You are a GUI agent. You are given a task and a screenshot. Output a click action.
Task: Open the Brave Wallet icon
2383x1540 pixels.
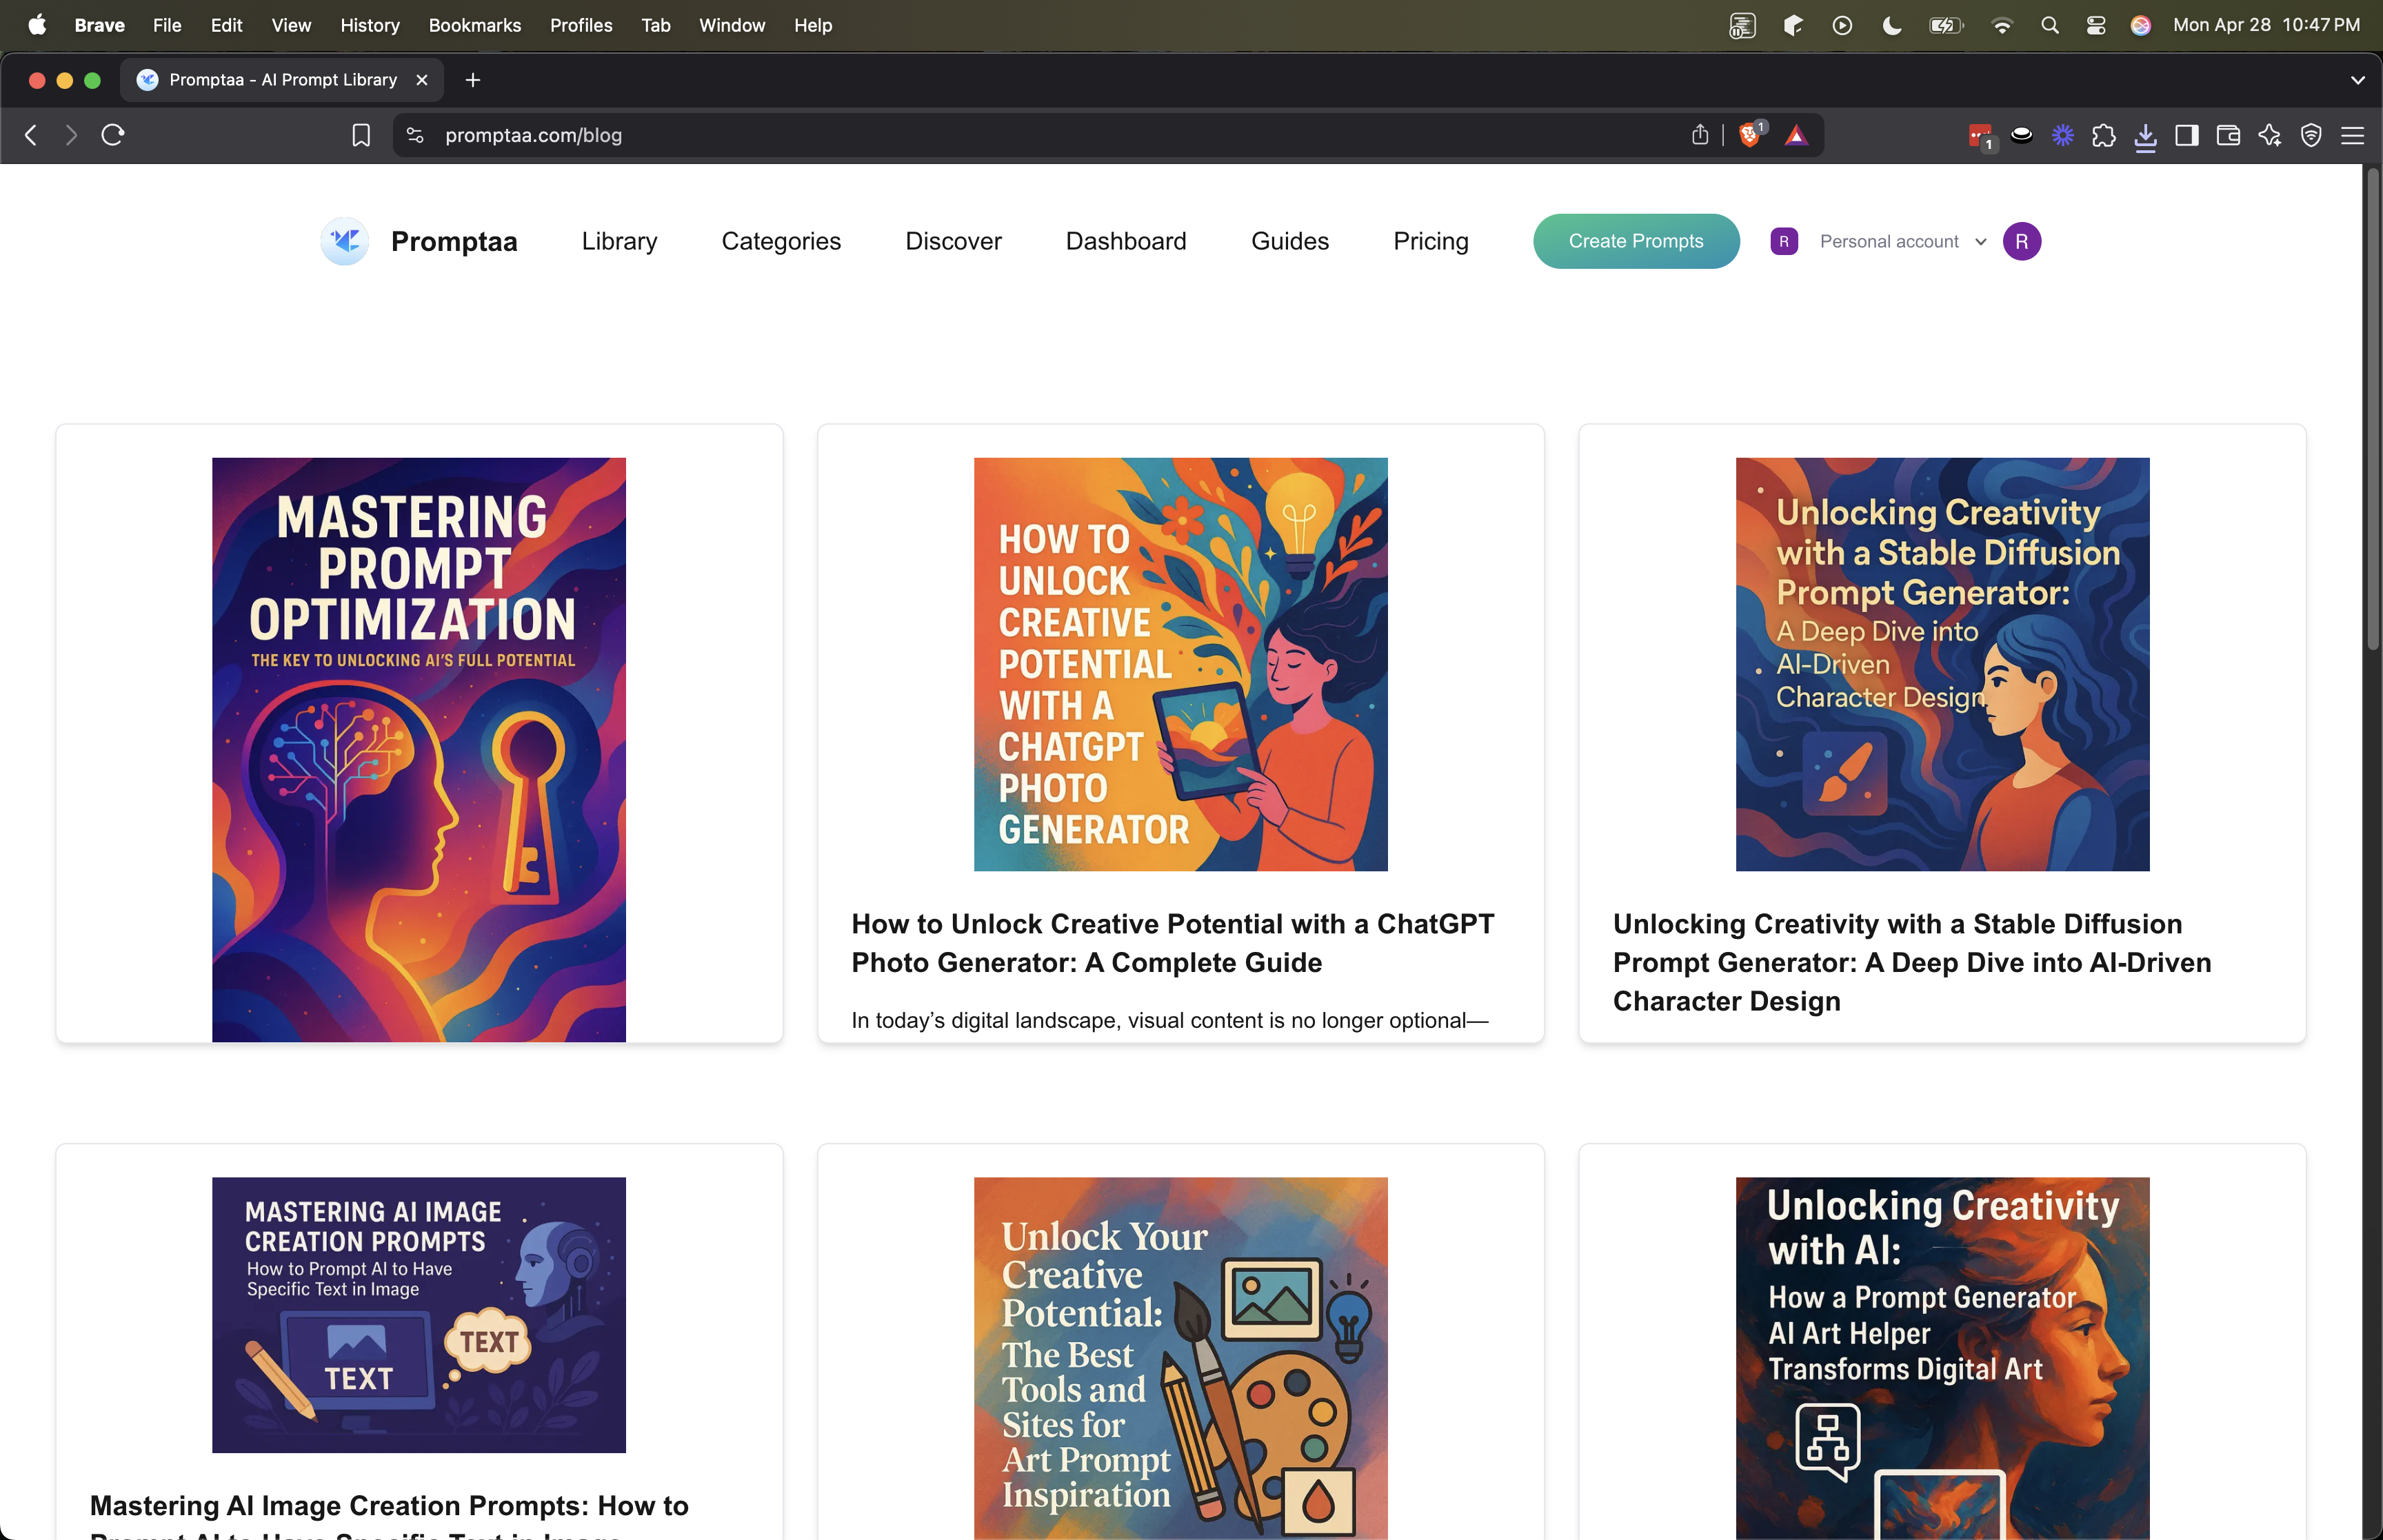pos(2228,135)
